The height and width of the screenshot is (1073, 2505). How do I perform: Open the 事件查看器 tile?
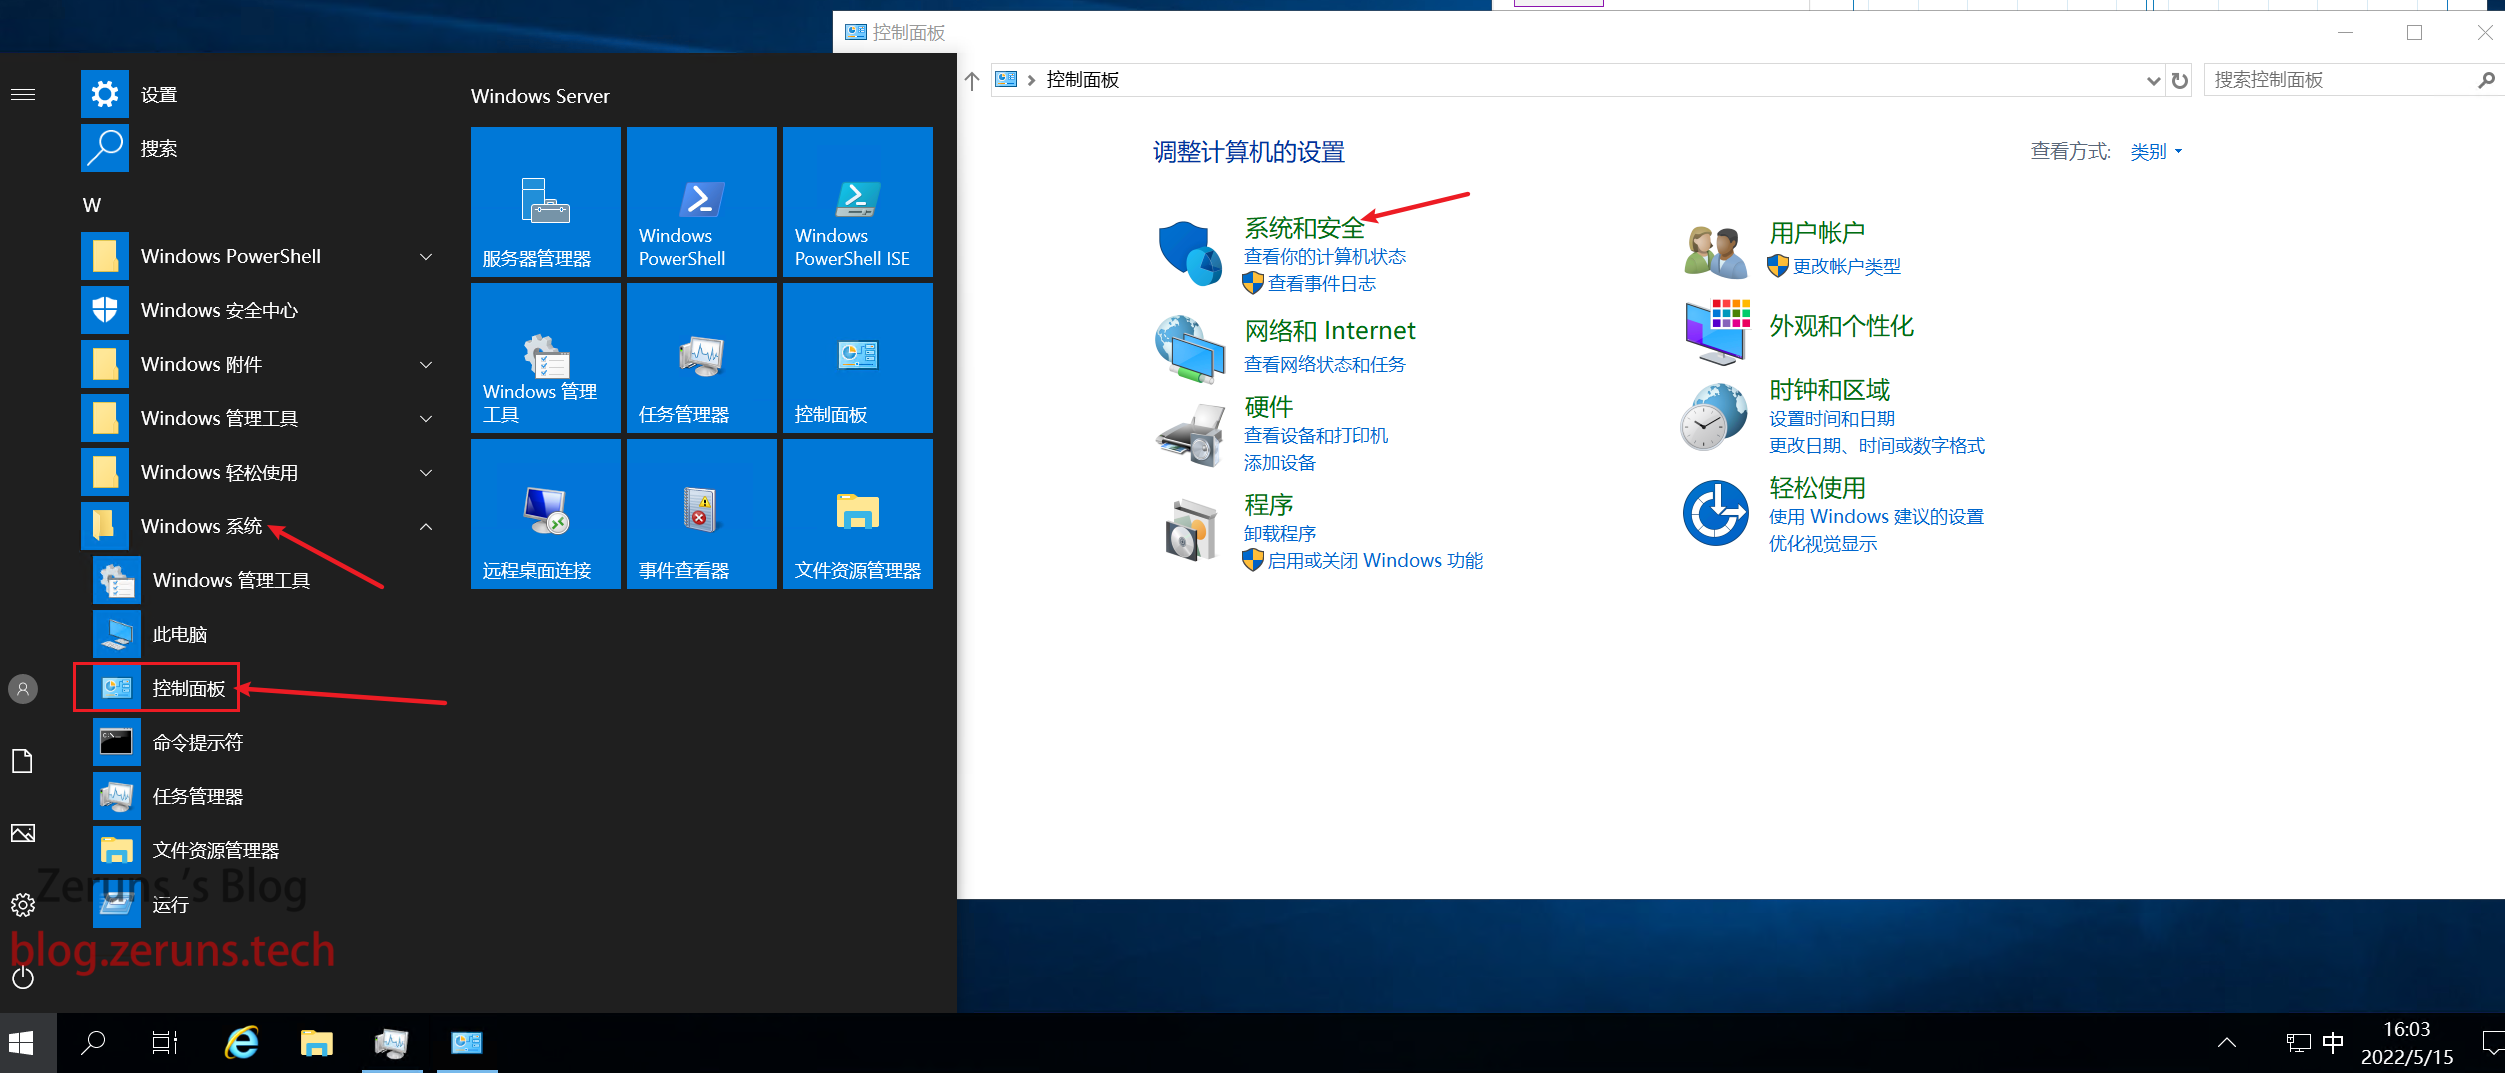[x=702, y=514]
